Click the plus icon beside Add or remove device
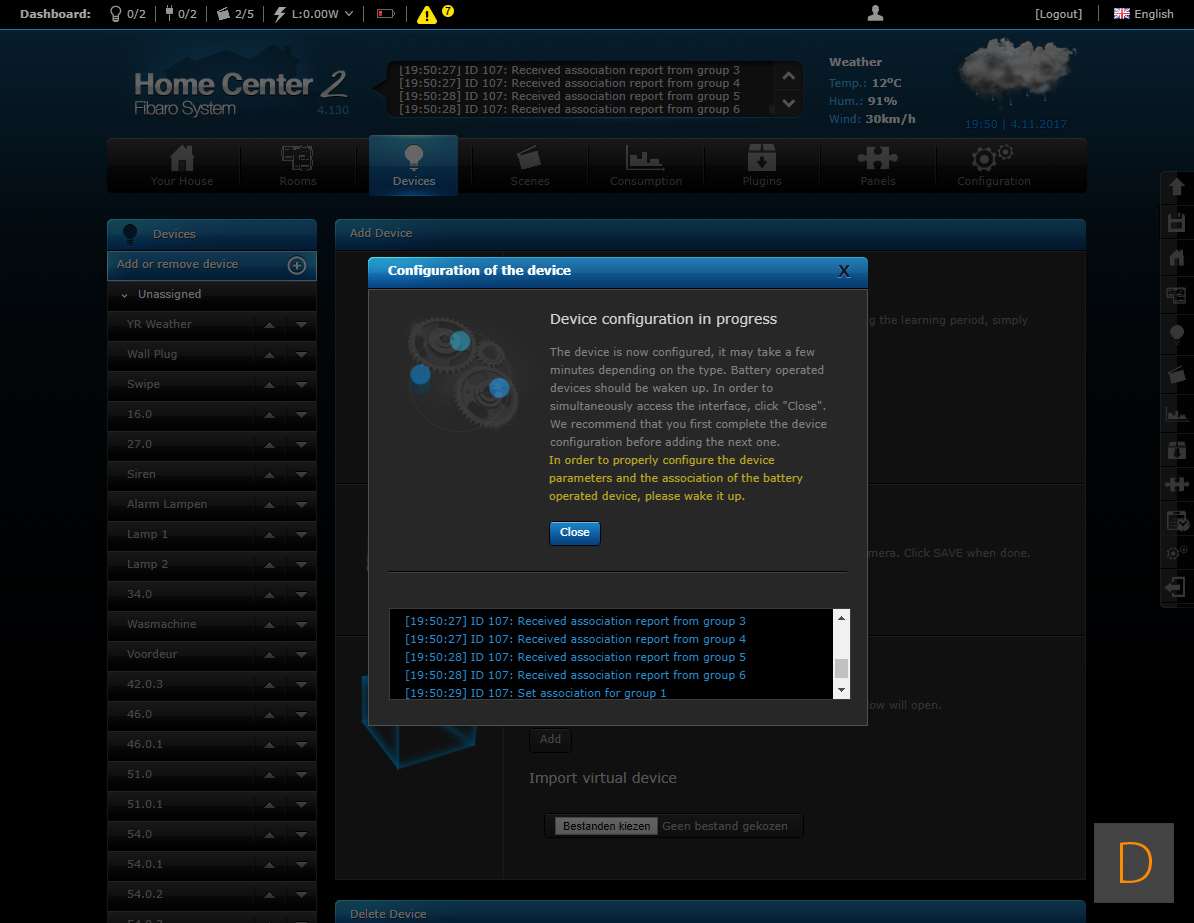The height and width of the screenshot is (923, 1194). [297, 265]
